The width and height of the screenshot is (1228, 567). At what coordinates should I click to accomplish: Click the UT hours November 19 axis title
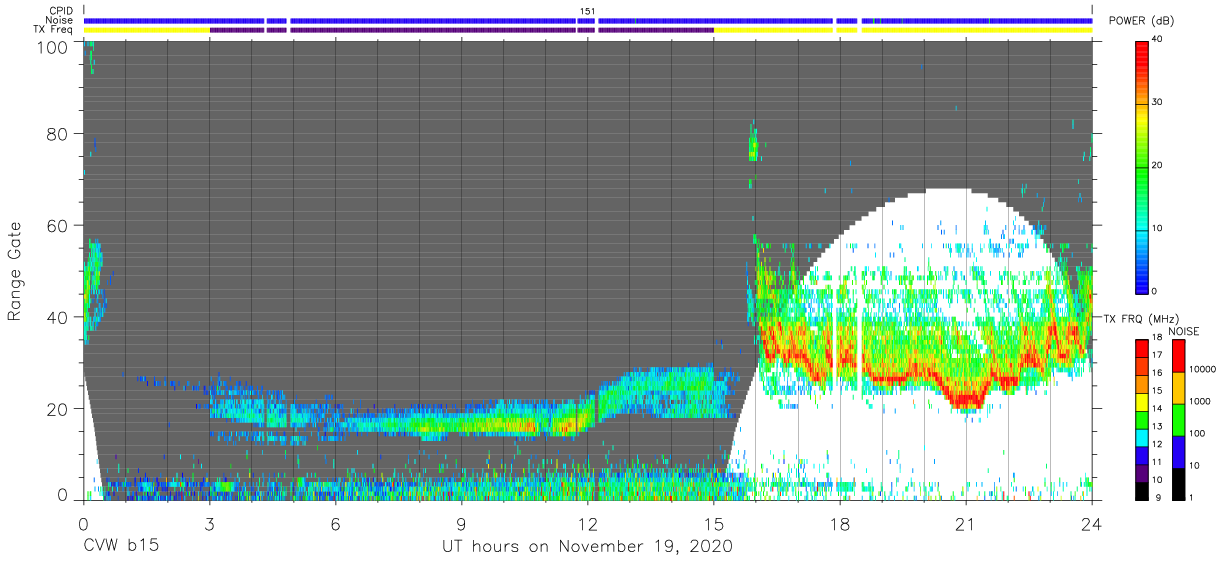coord(588,547)
